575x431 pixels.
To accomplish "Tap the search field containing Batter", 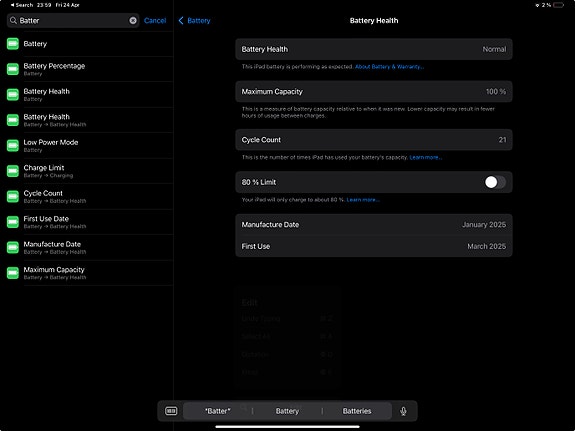I will pyautogui.click(x=73, y=21).
